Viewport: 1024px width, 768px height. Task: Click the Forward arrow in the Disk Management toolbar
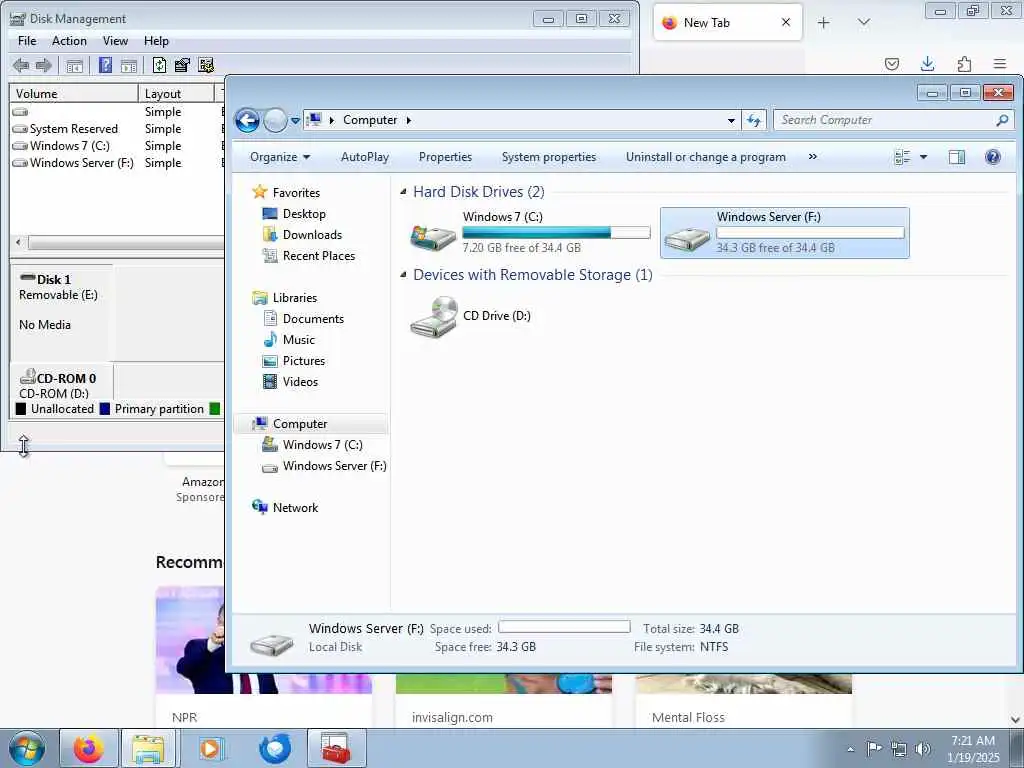44,65
